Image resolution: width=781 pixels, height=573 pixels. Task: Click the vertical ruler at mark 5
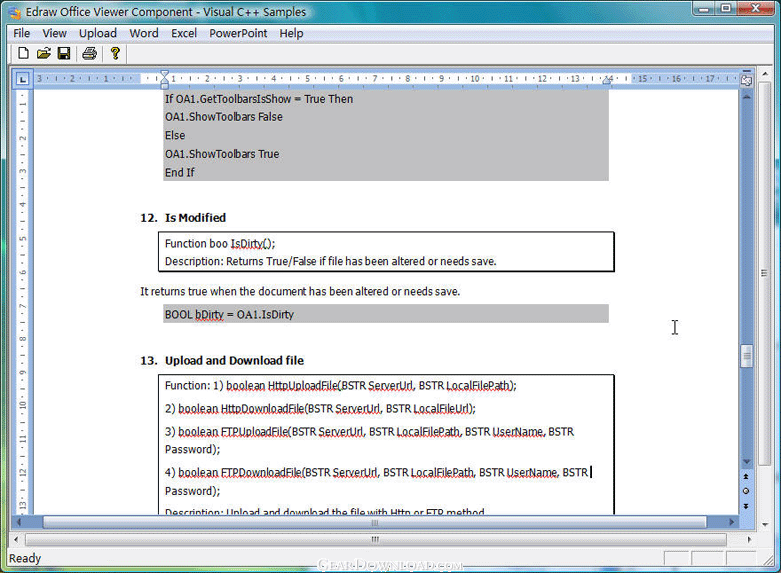coord(22,238)
